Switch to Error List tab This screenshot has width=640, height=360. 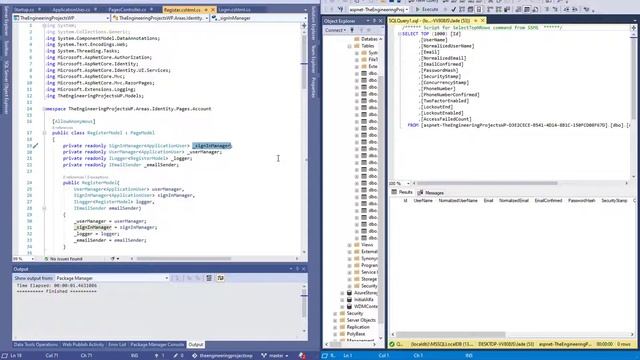pyautogui.click(x=117, y=345)
